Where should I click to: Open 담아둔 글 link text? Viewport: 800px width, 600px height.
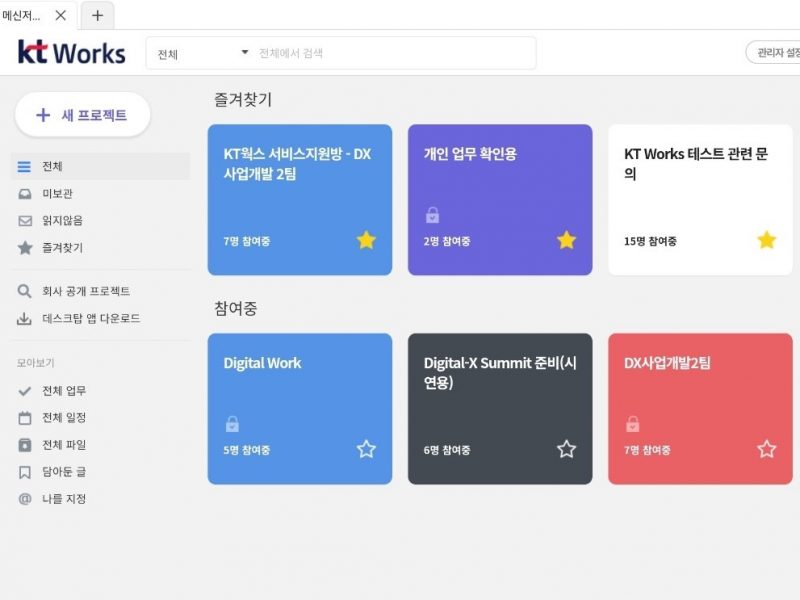pyautogui.click(x=64, y=472)
